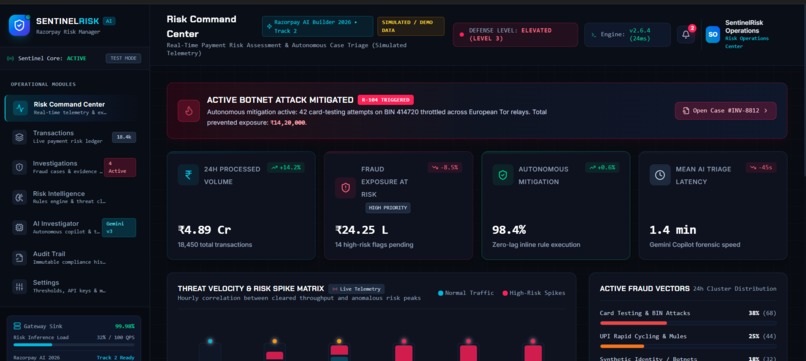Click the 4 Active badge on Investigations
The image size is (806, 361).
(x=120, y=167)
